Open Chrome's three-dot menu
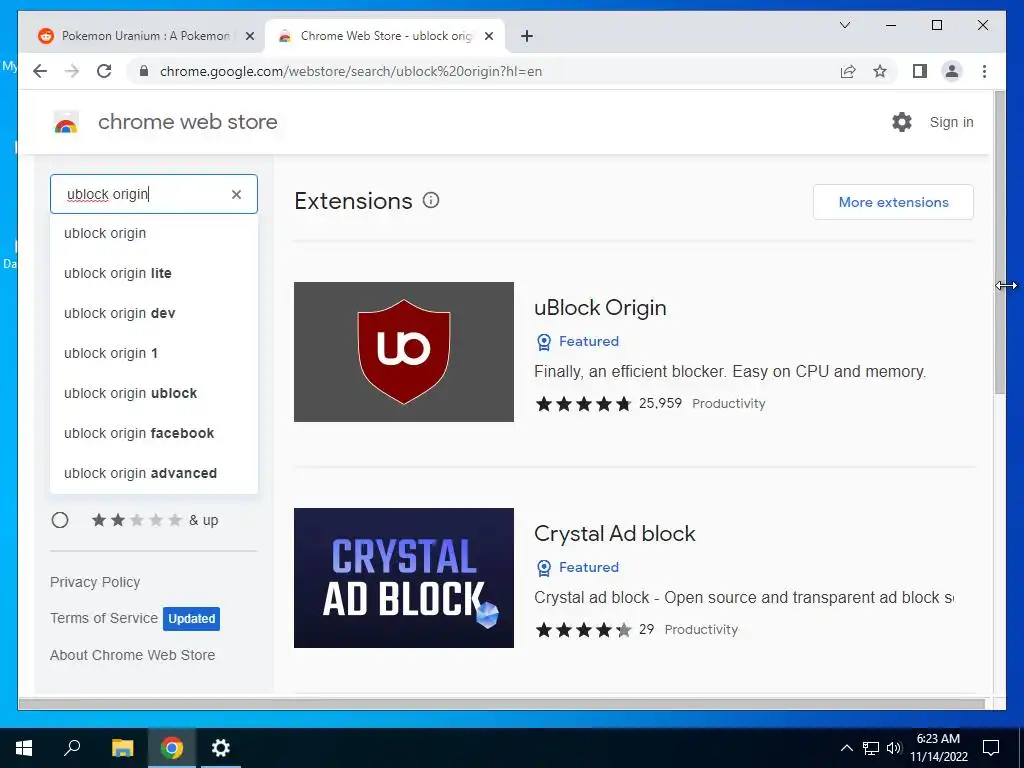Image resolution: width=1024 pixels, height=768 pixels. click(984, 71)
